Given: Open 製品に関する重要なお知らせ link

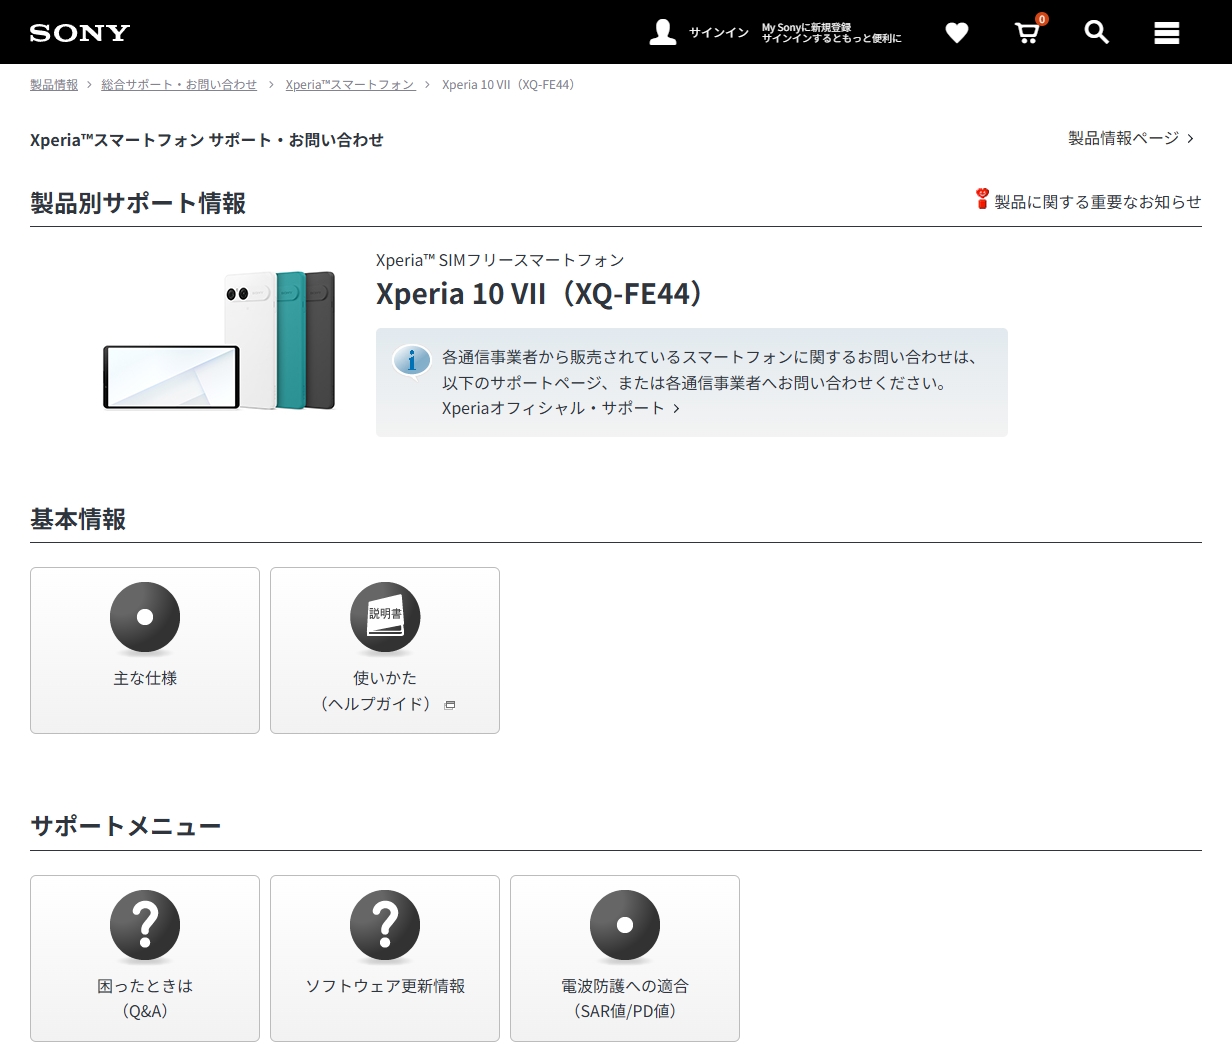Looking at the screenshot, I should point(1096,202).
